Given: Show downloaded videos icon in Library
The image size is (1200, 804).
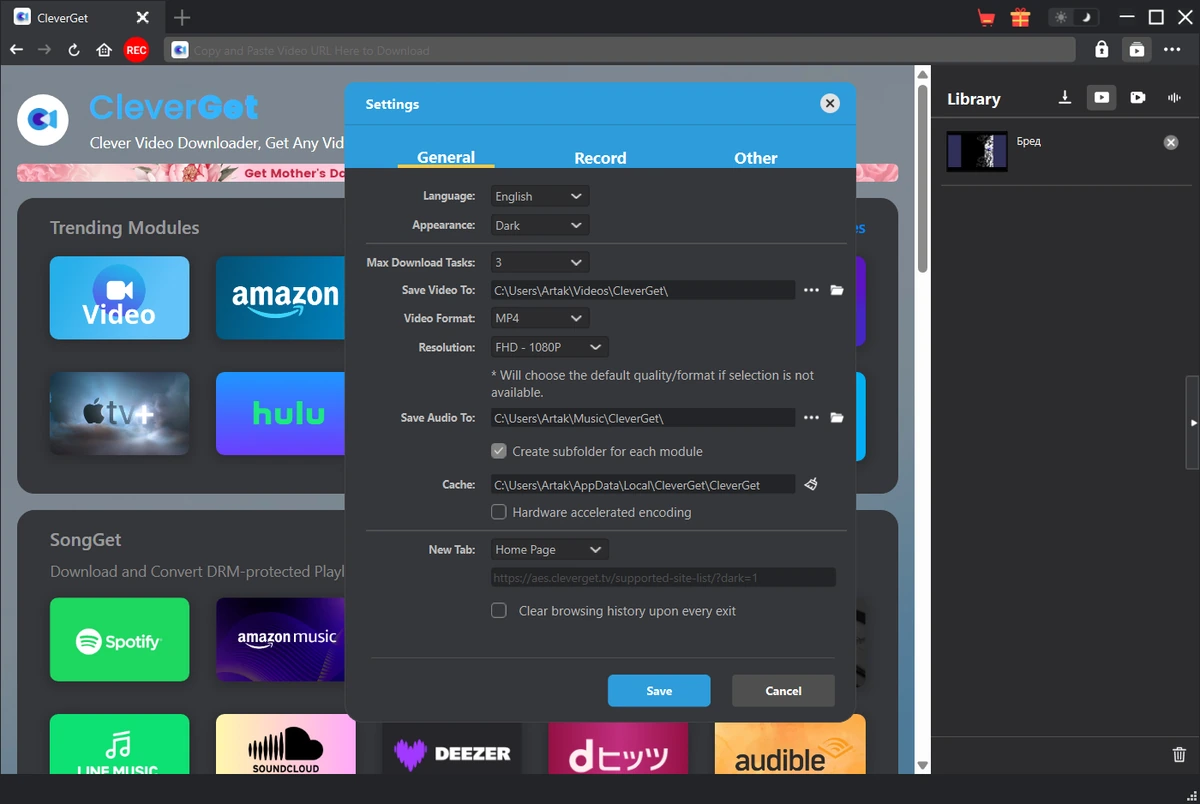Looking at the screenshot, I should pyautogui.click(x=1101, y=97).
